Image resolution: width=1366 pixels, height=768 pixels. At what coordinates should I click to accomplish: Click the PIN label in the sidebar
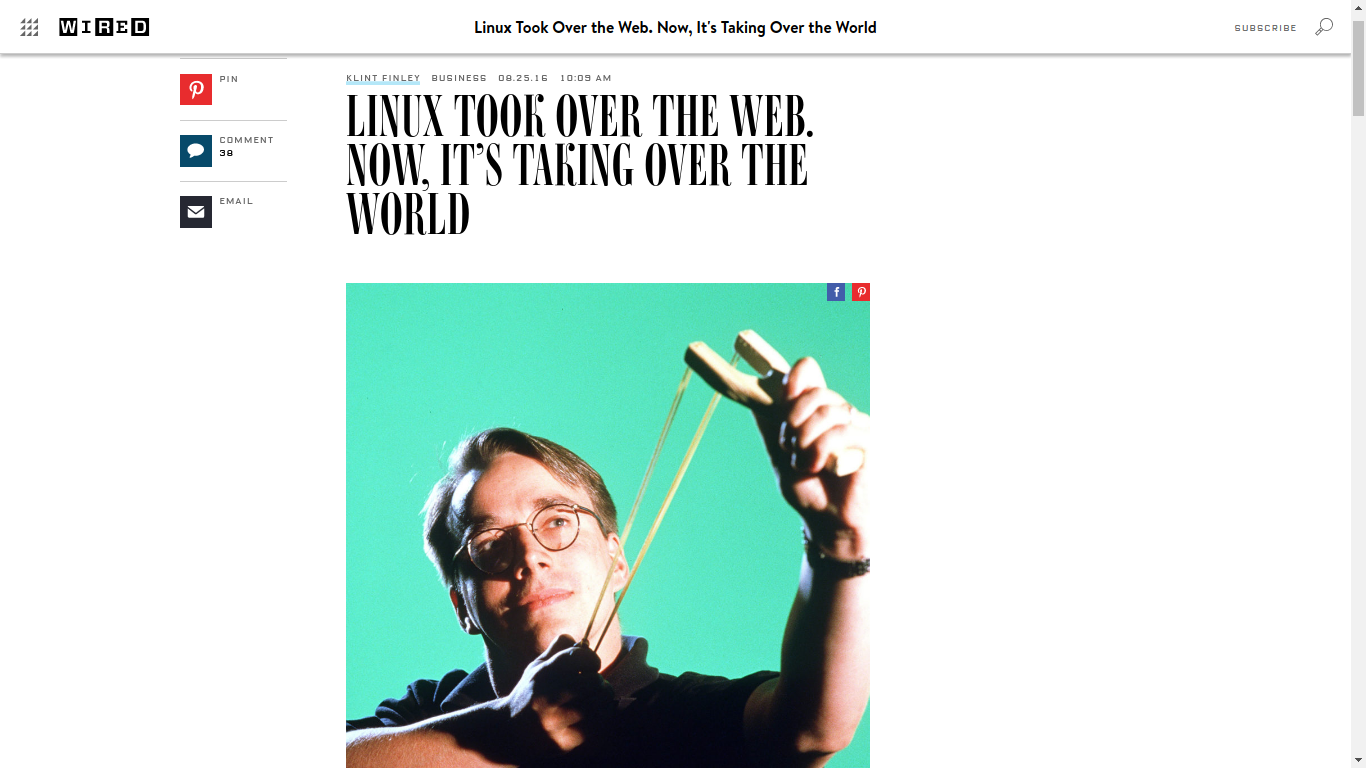click(229, 79)
